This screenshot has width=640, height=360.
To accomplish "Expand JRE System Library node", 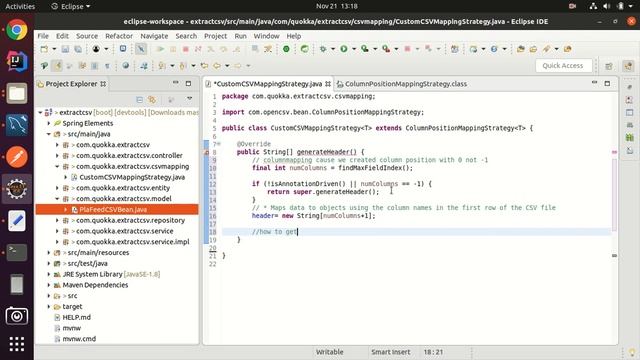I will click(49, 274).
